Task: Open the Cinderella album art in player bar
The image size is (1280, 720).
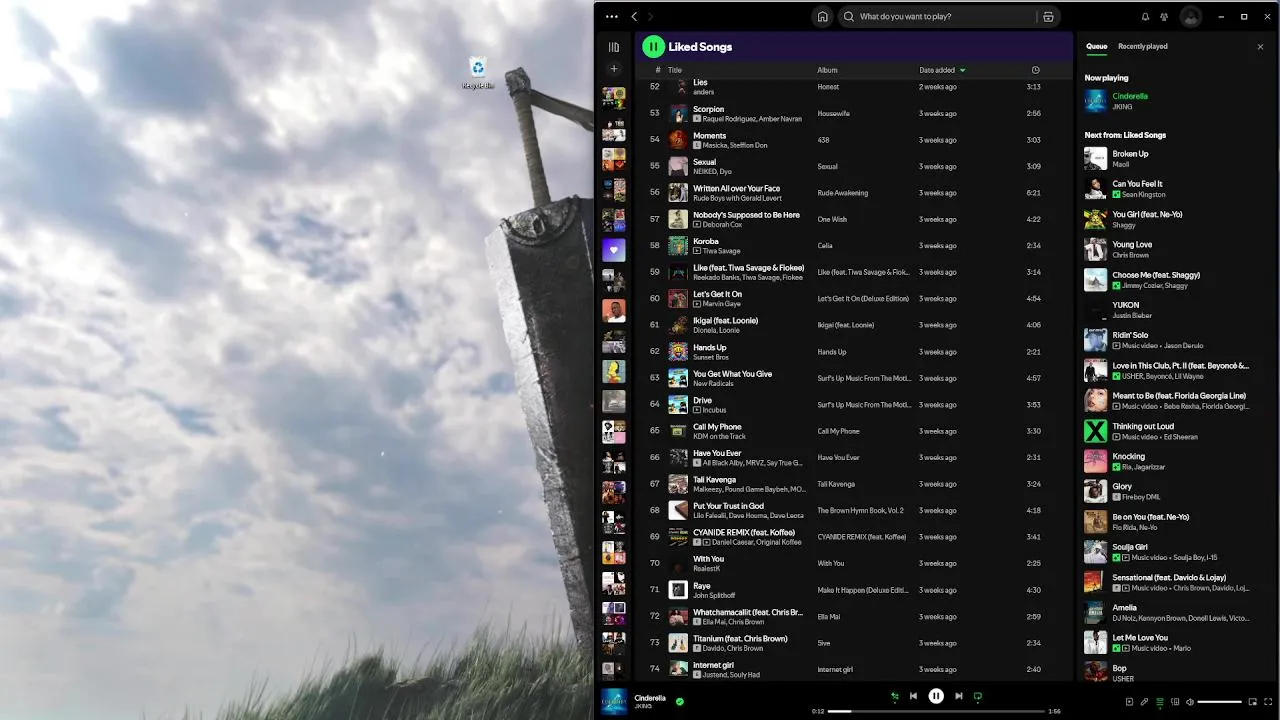Action: tap(614, 702)
